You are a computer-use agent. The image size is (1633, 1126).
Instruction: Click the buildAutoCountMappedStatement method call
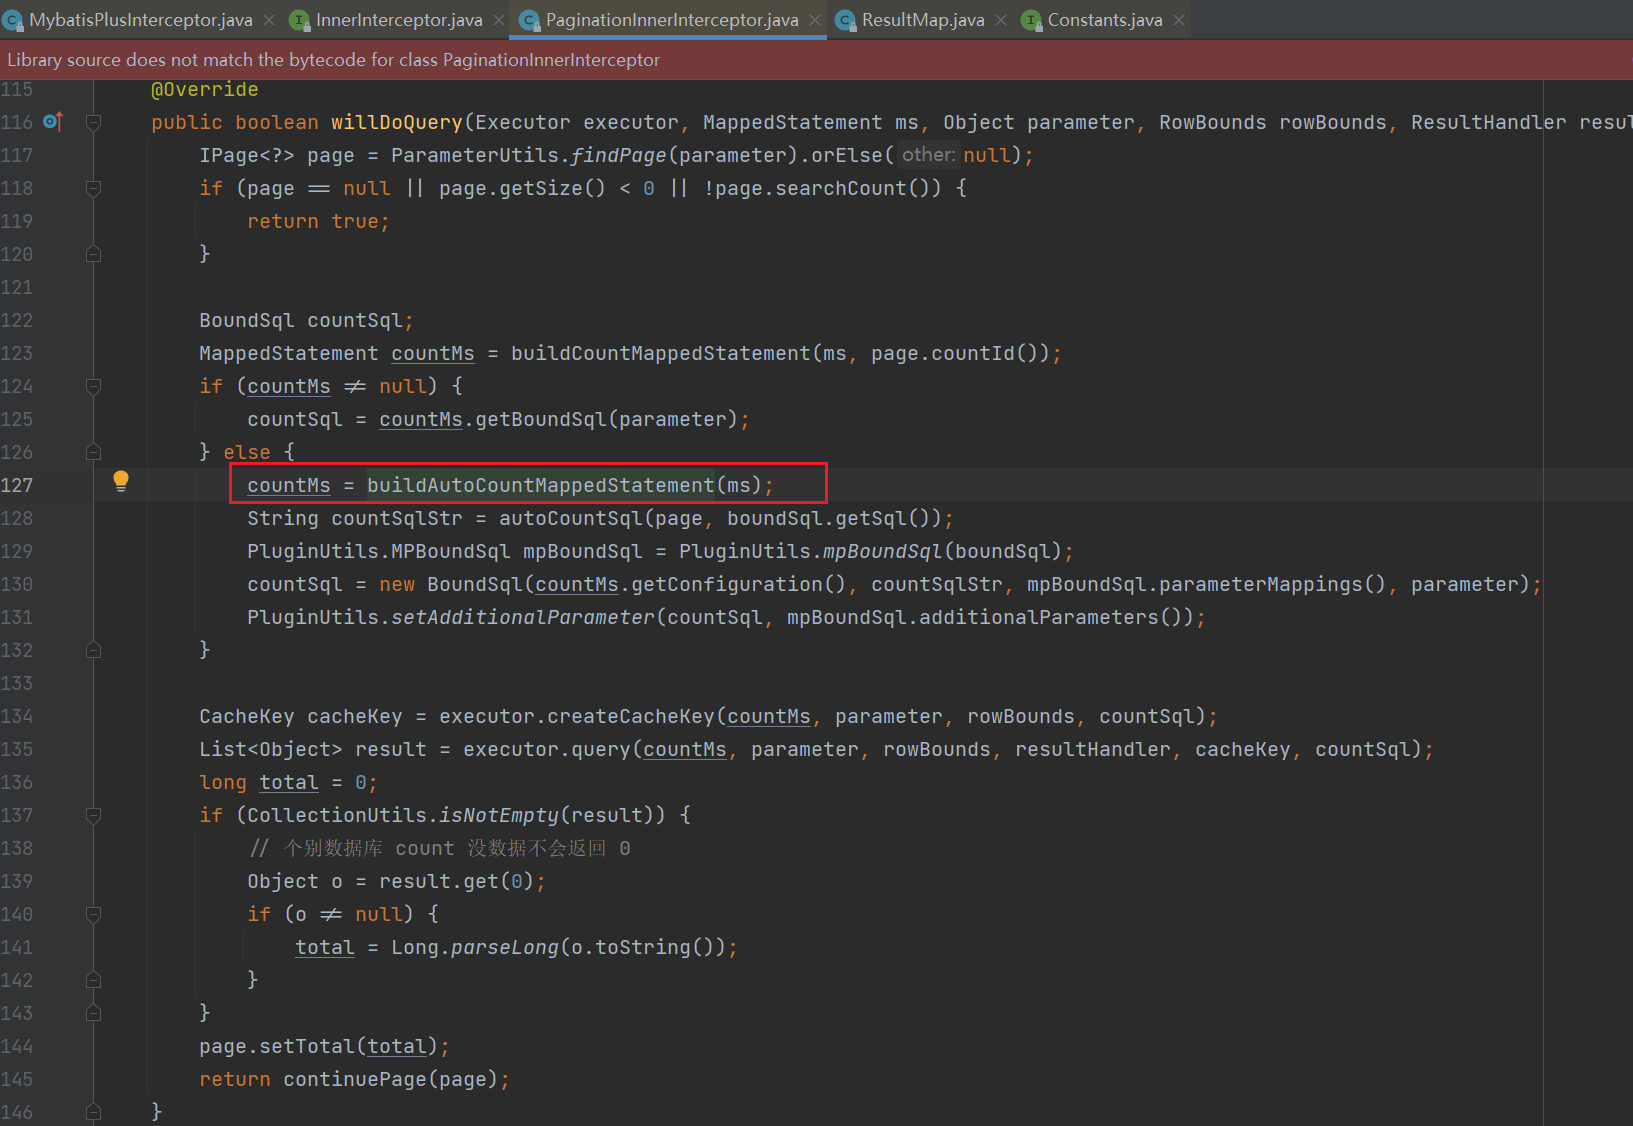[x=540, y=485]
